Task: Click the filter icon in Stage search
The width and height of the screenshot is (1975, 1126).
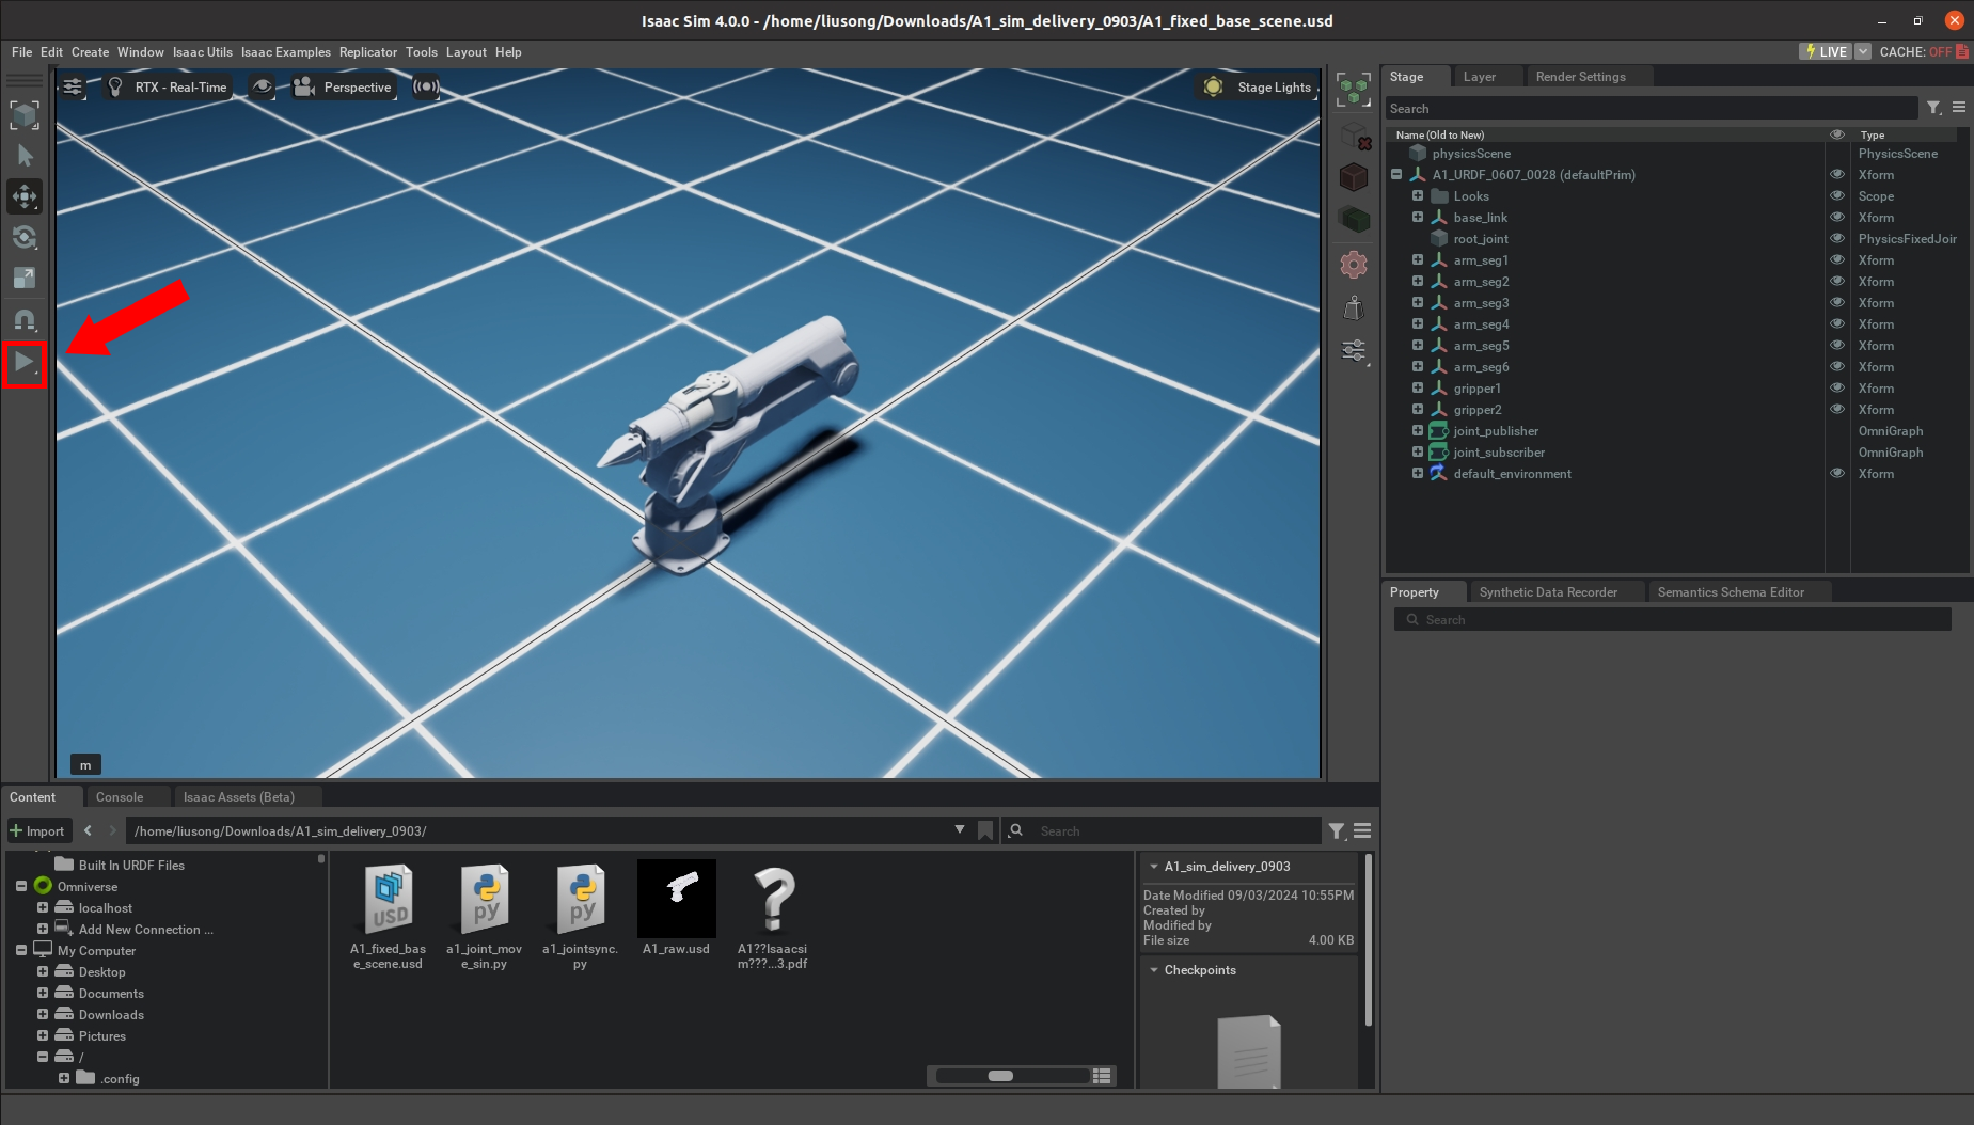Action: [x=1933, y=108]
